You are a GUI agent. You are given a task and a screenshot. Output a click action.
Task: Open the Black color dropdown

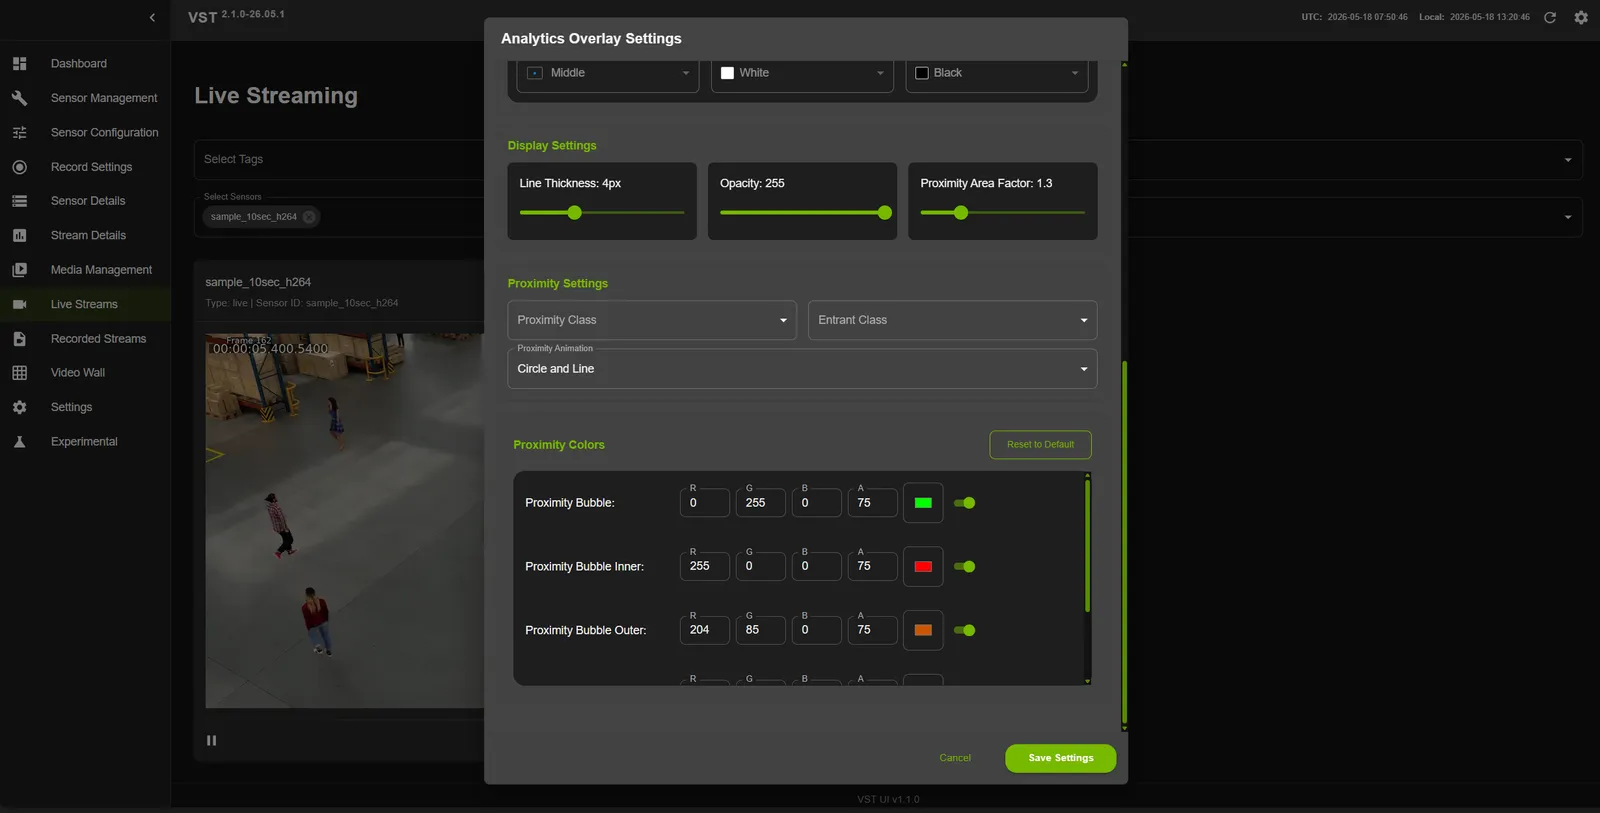pos(997,73)
